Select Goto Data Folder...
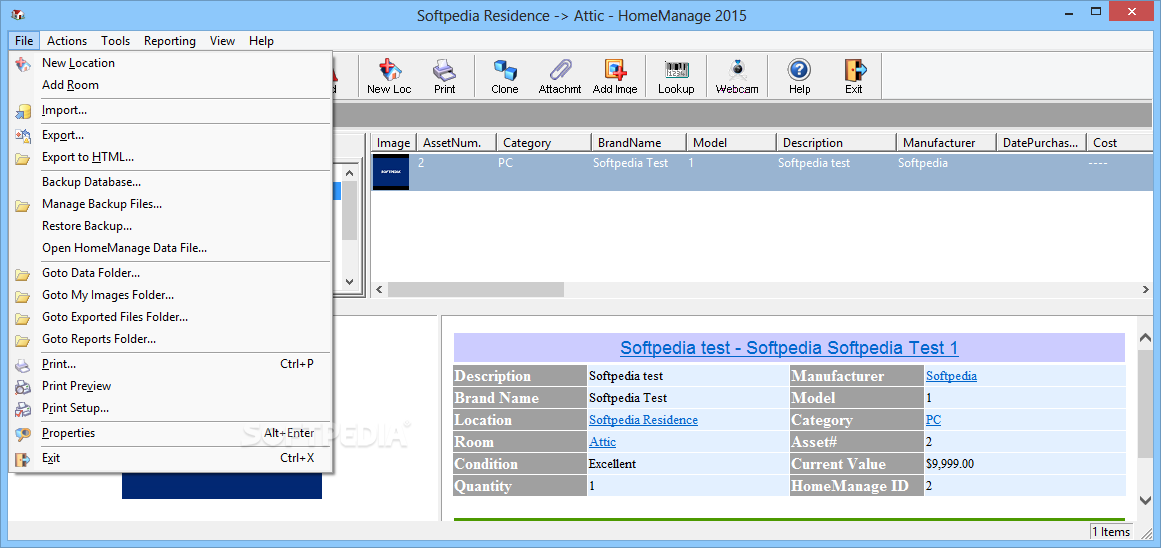 point(171,273)
